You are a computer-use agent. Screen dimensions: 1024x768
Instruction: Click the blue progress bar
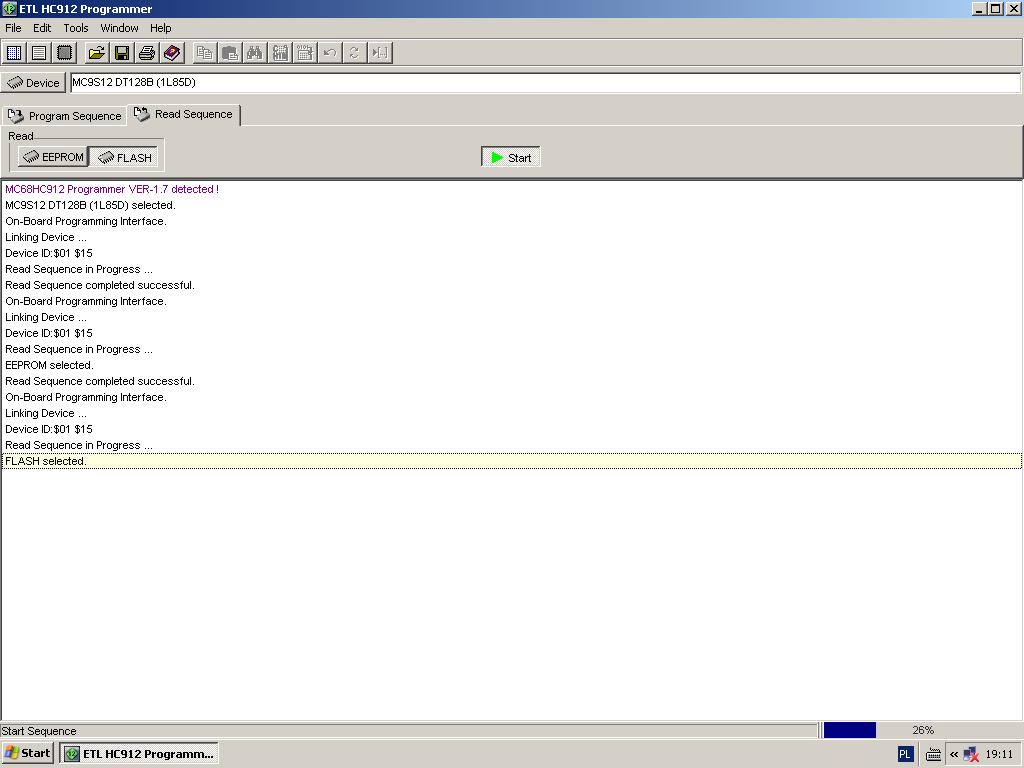[x=850, y=730]
